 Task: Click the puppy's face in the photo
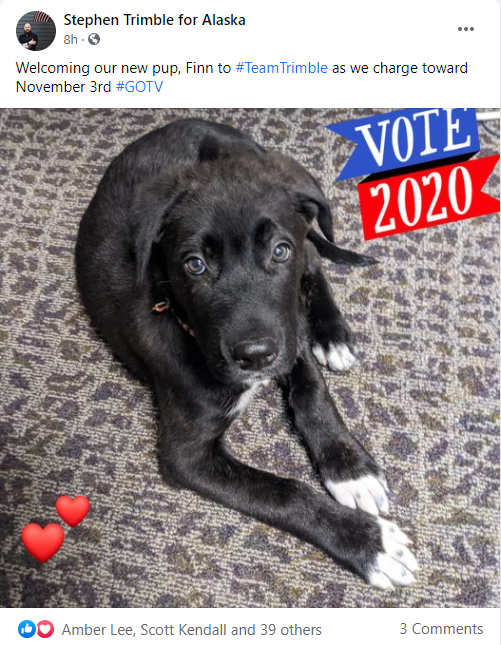(239, 288)
